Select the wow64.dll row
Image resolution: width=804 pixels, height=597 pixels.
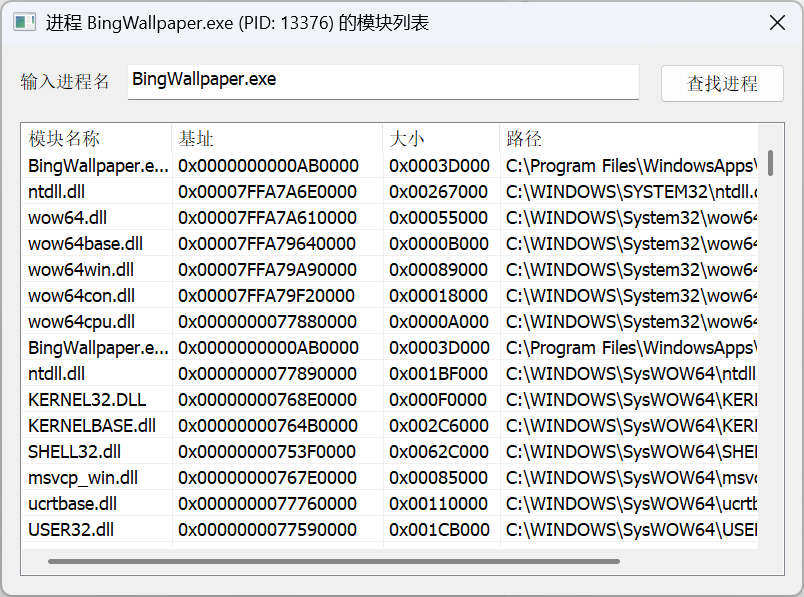390,218
